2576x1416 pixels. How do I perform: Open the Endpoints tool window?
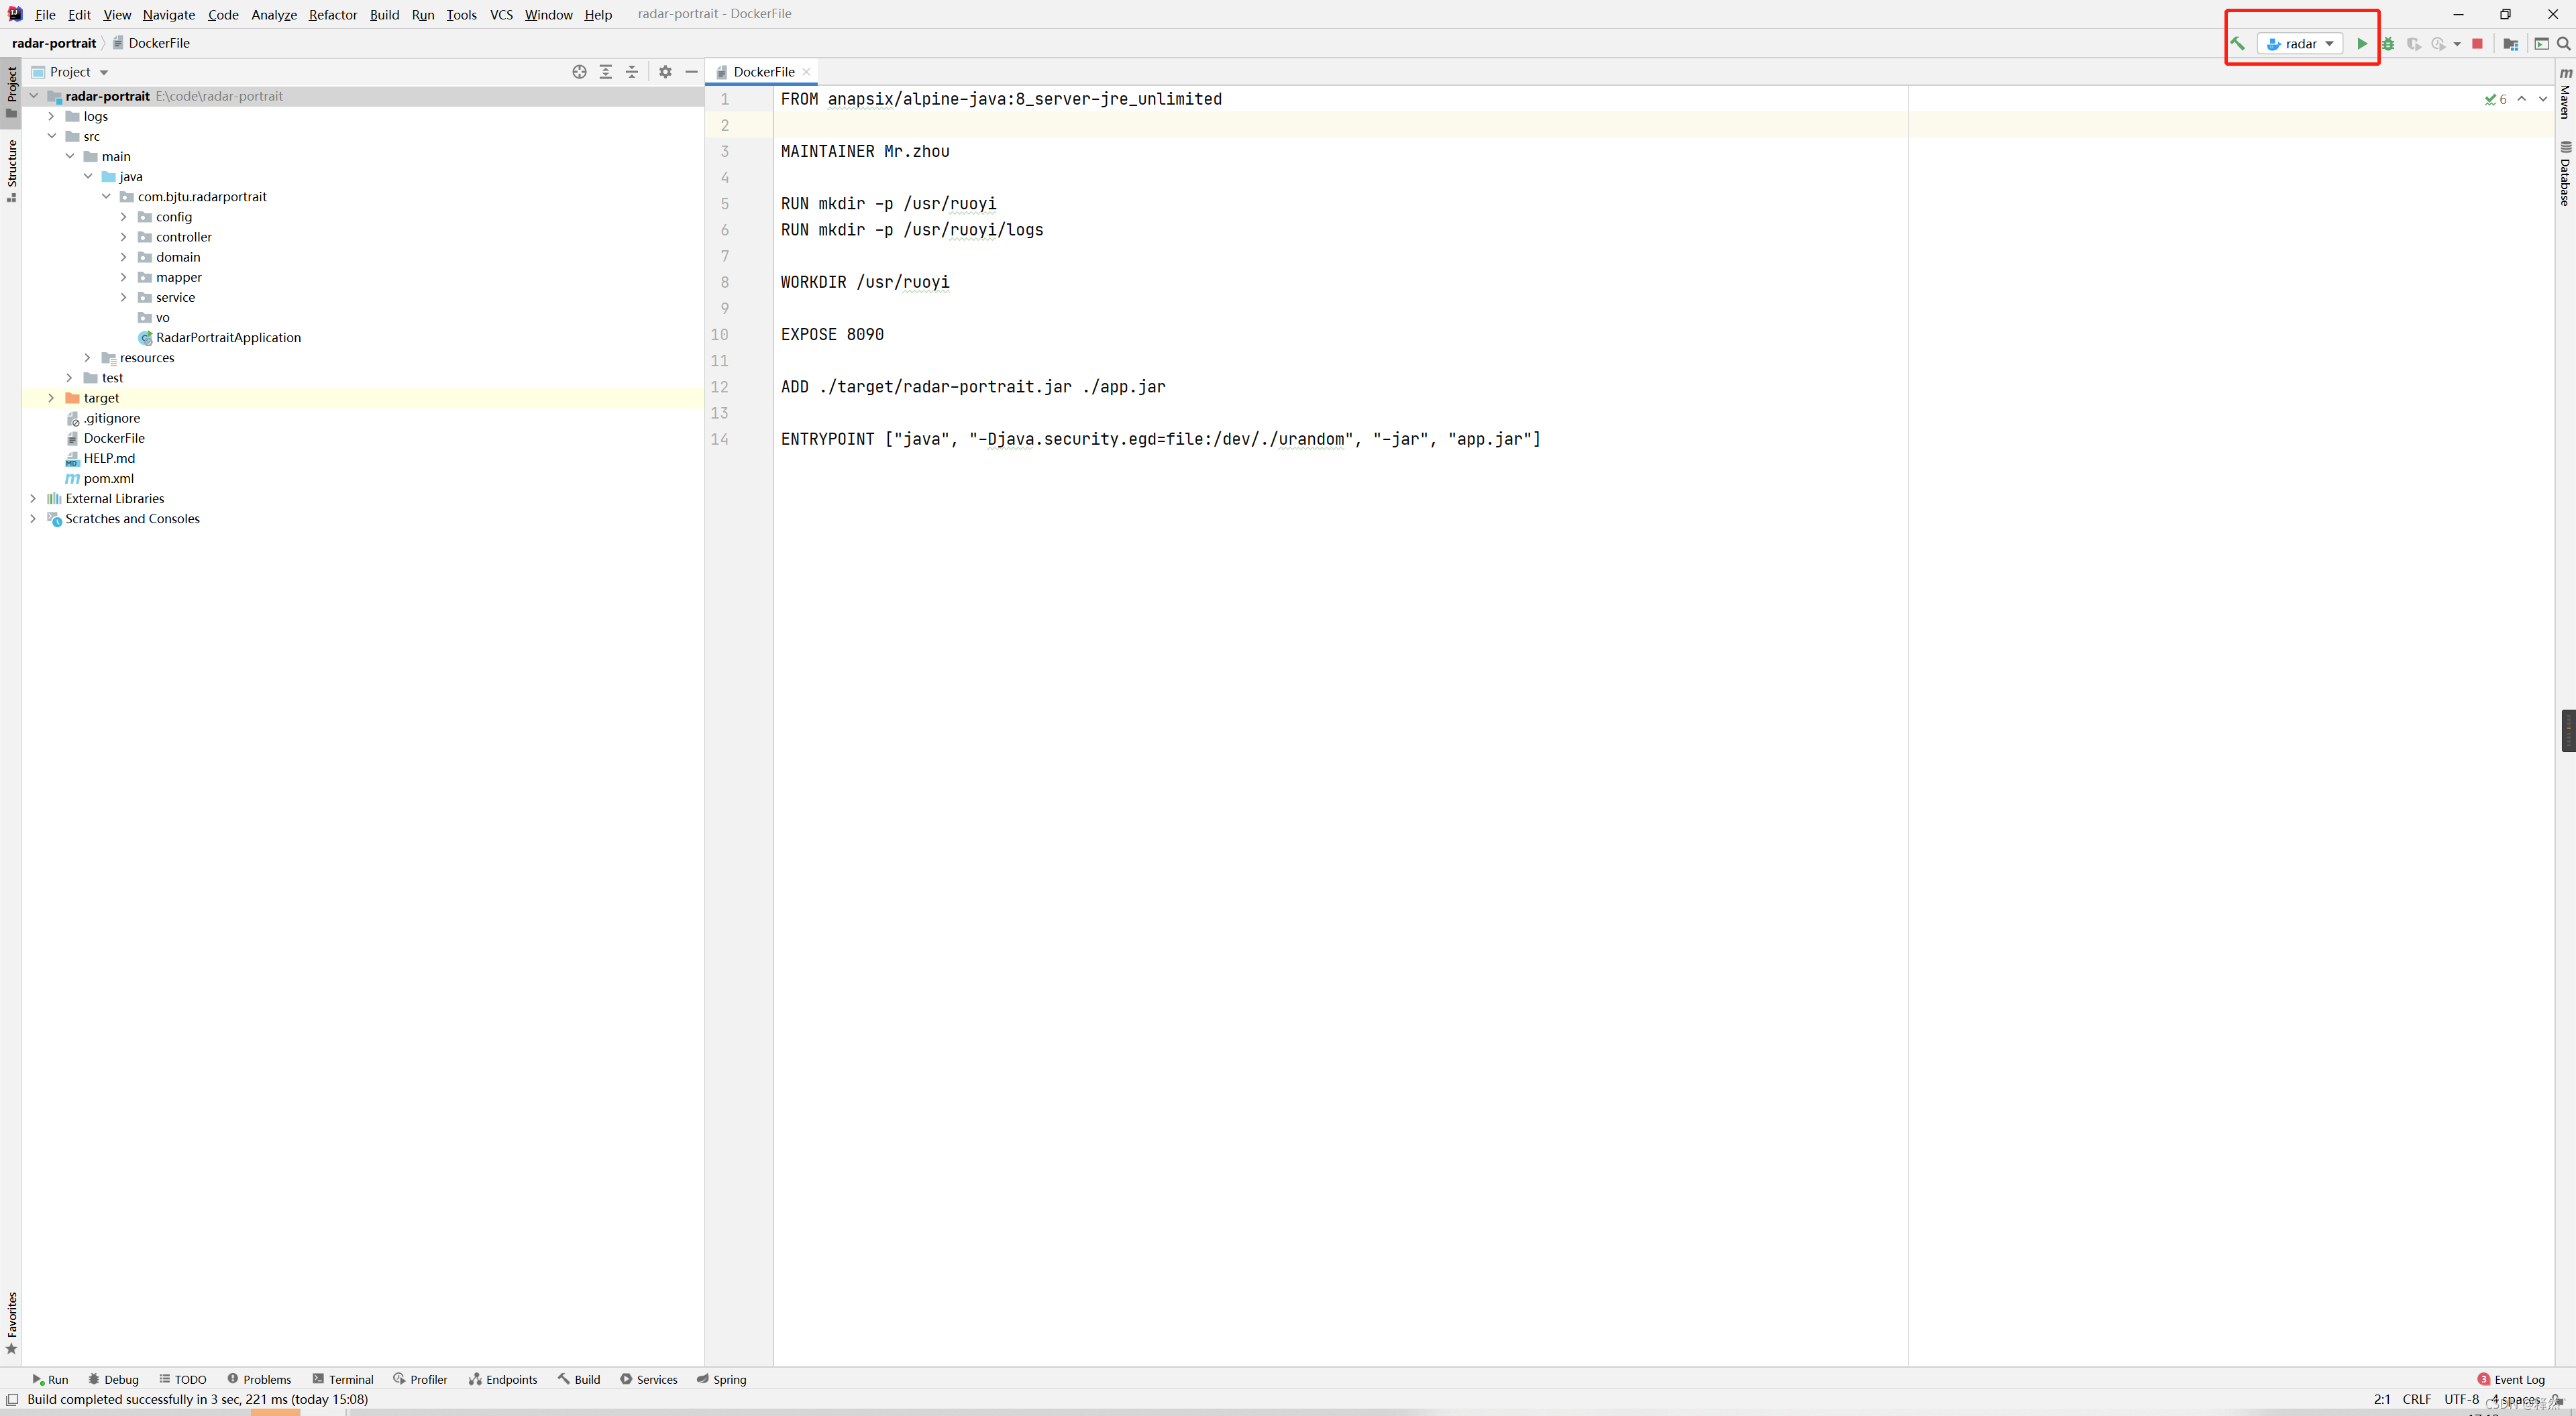(x=502, y=1379)
